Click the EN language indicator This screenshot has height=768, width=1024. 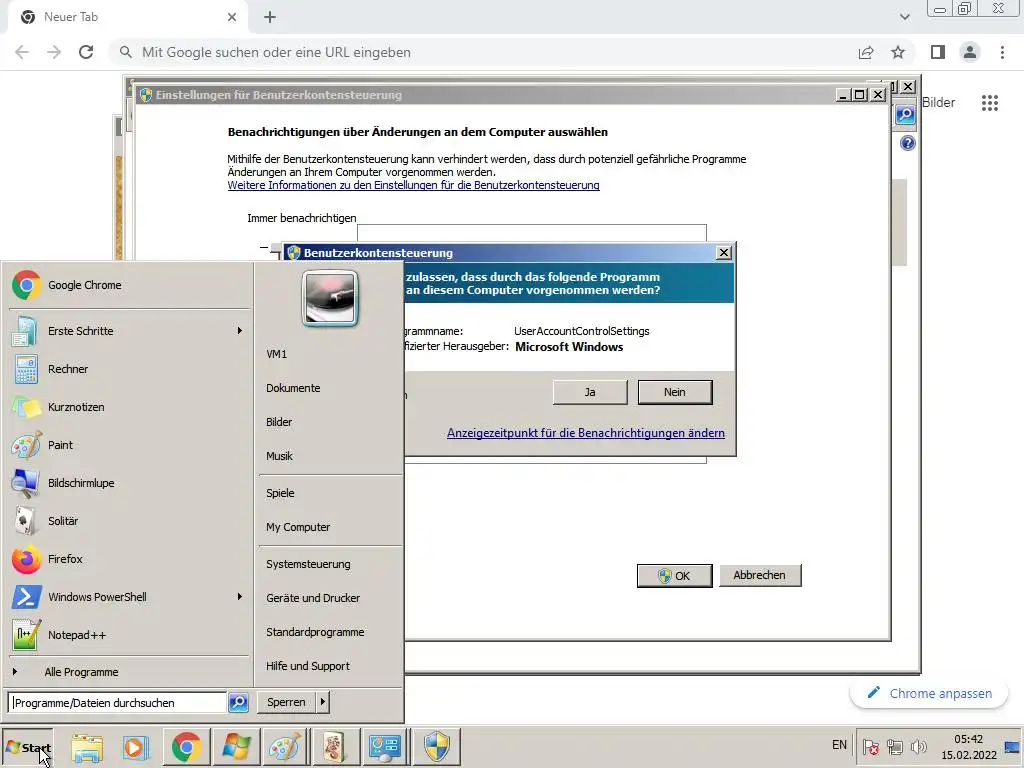point(839,744)
